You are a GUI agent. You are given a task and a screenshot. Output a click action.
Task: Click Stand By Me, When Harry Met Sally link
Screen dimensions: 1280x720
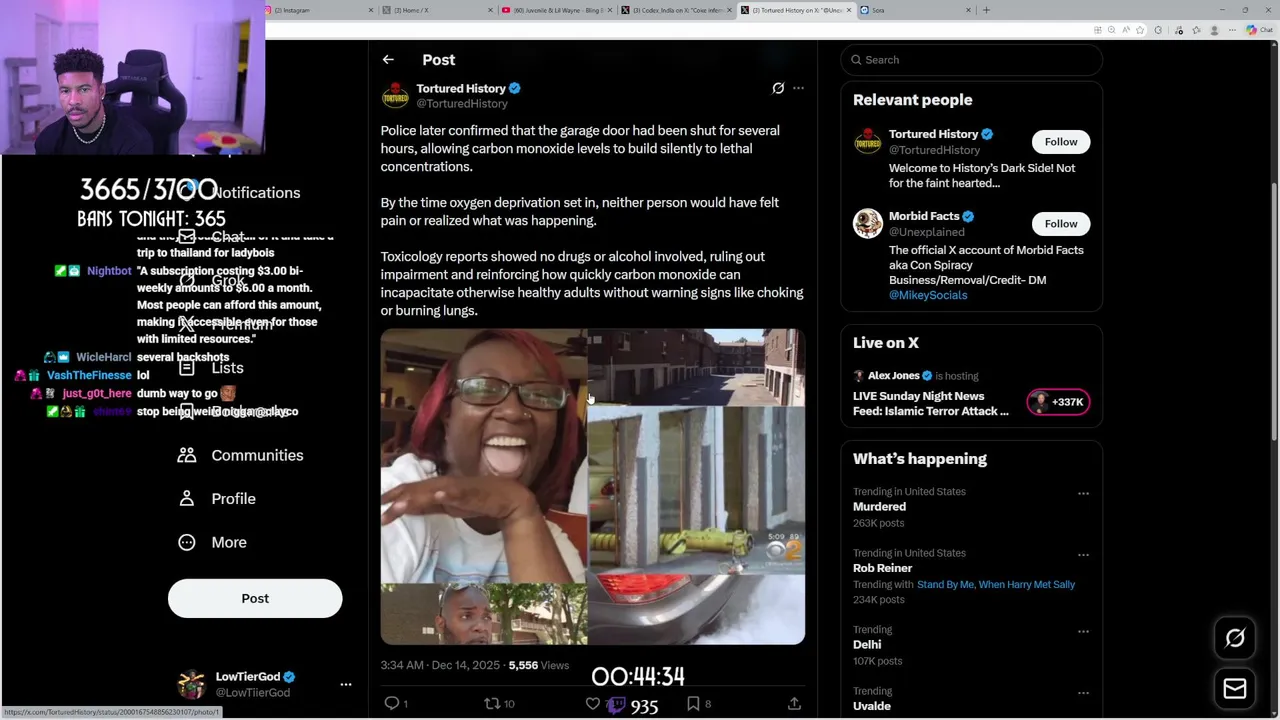996,584
